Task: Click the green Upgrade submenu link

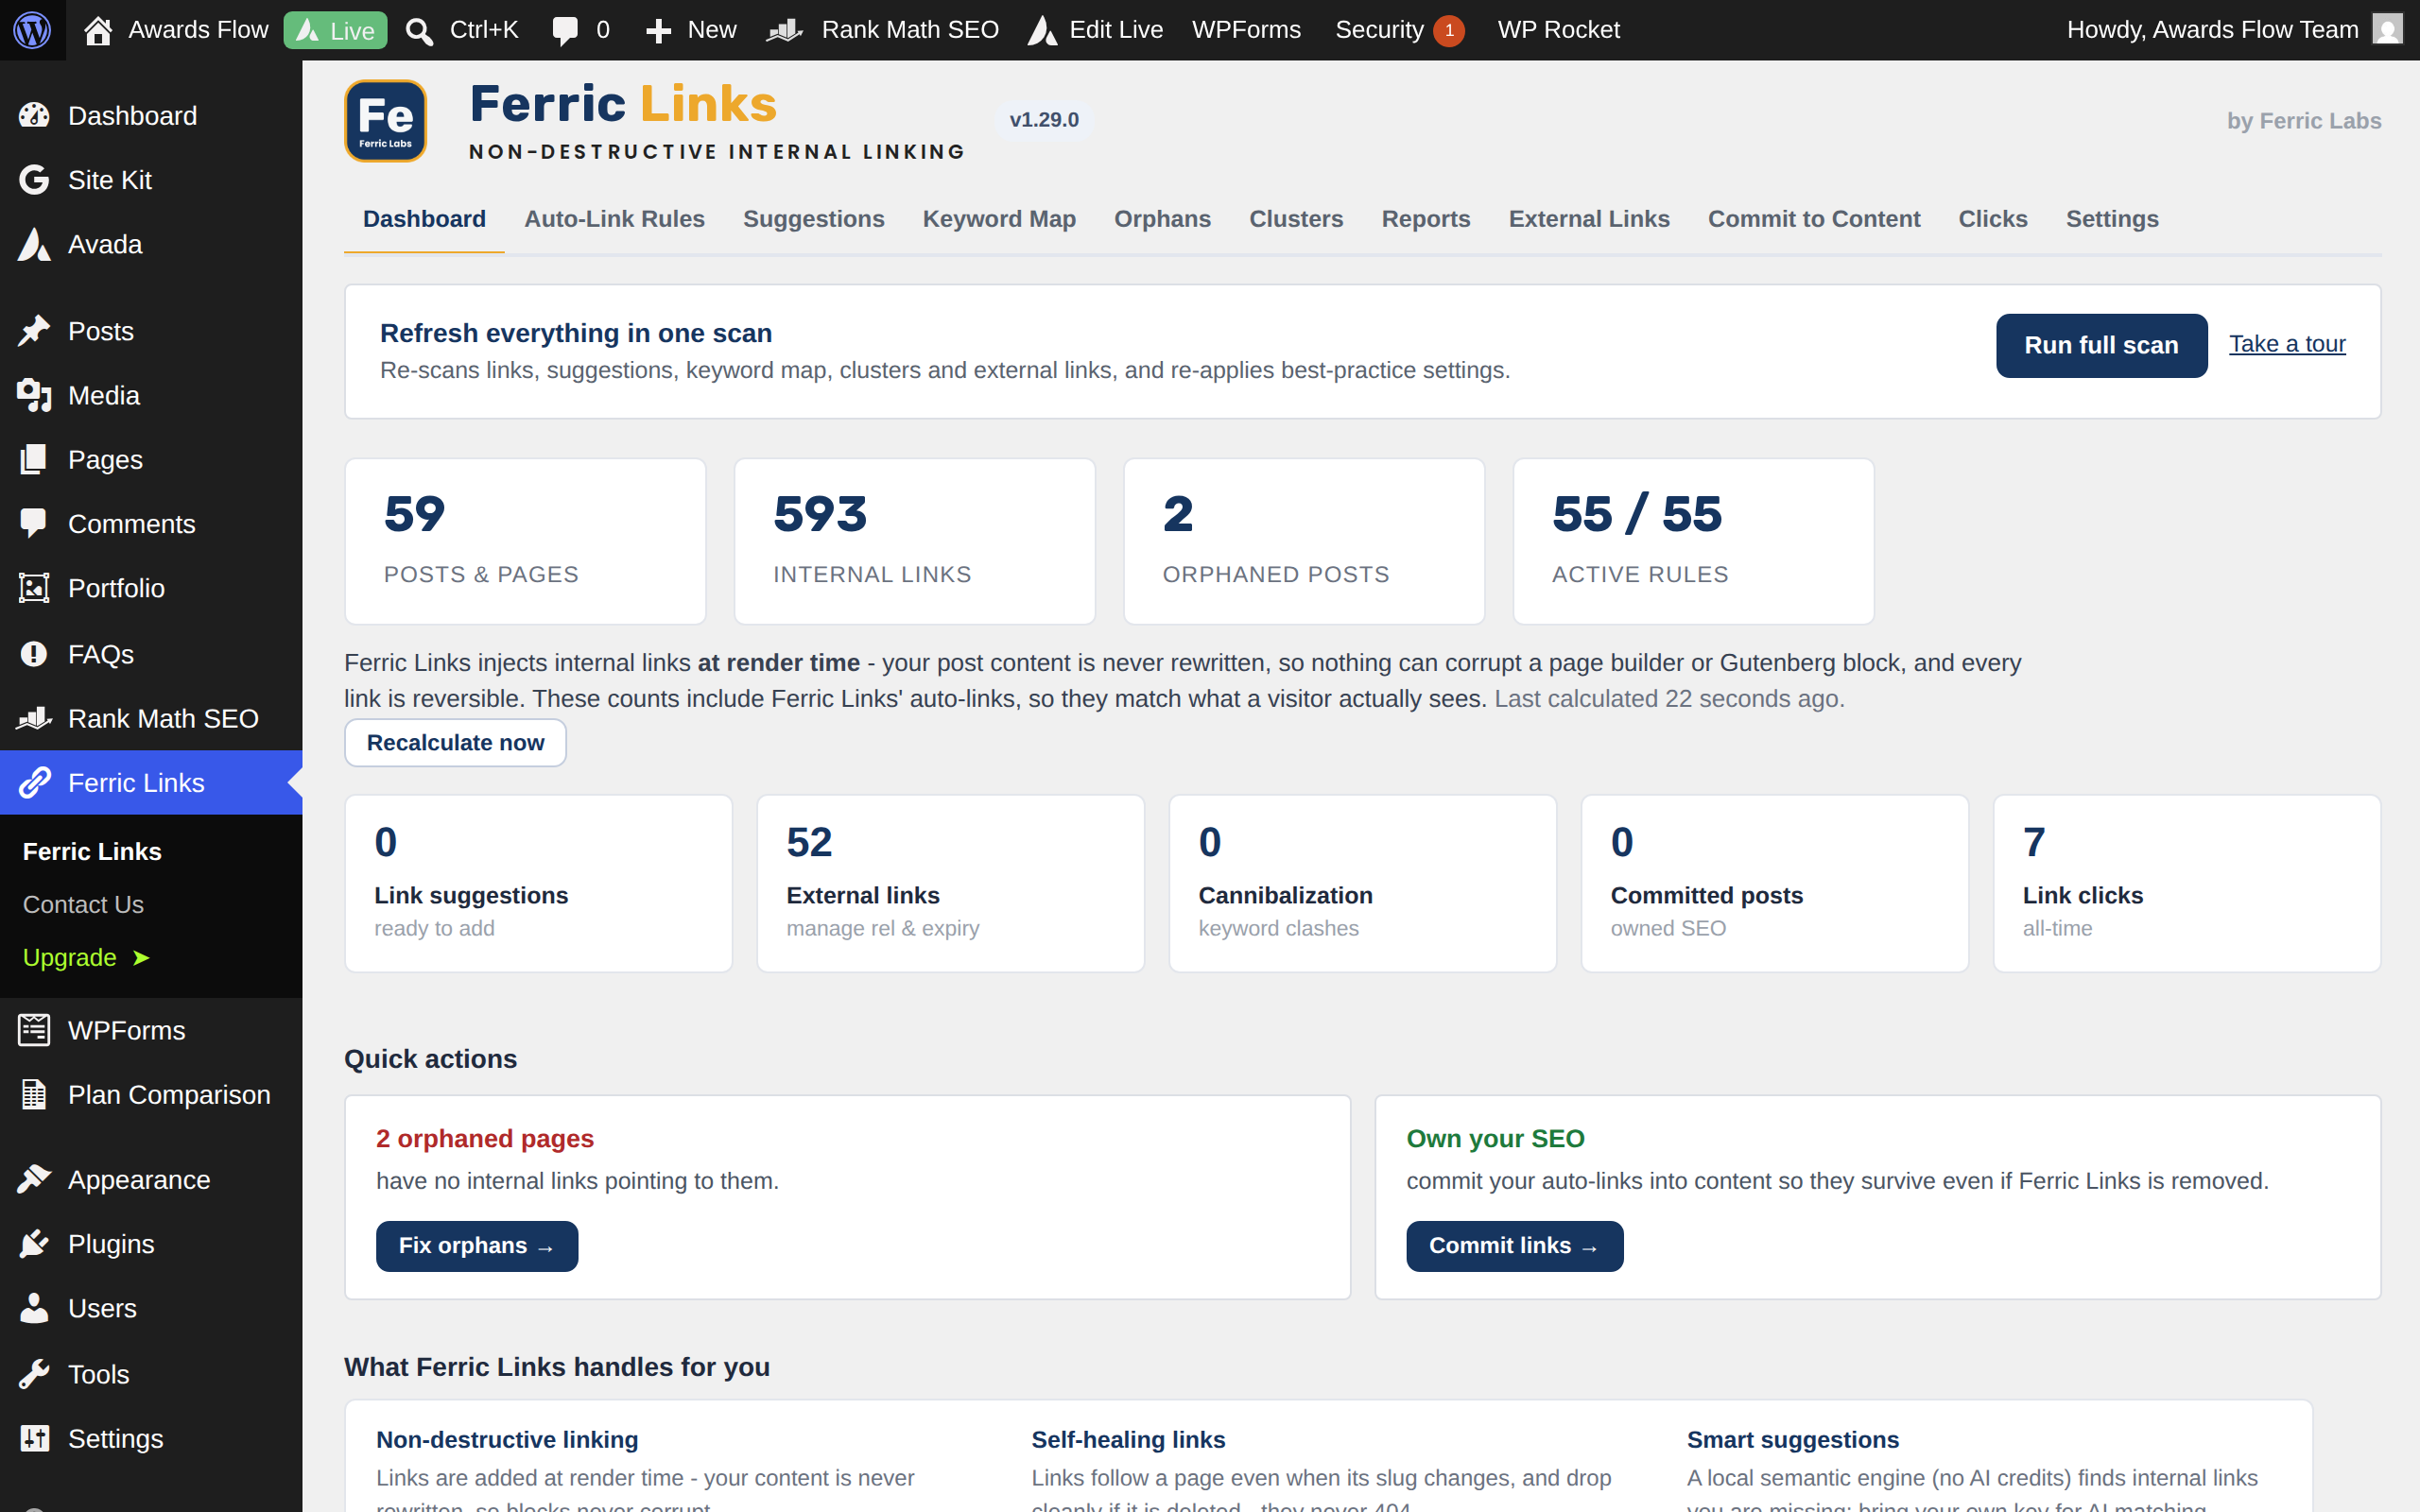Action: pos(86,957)
